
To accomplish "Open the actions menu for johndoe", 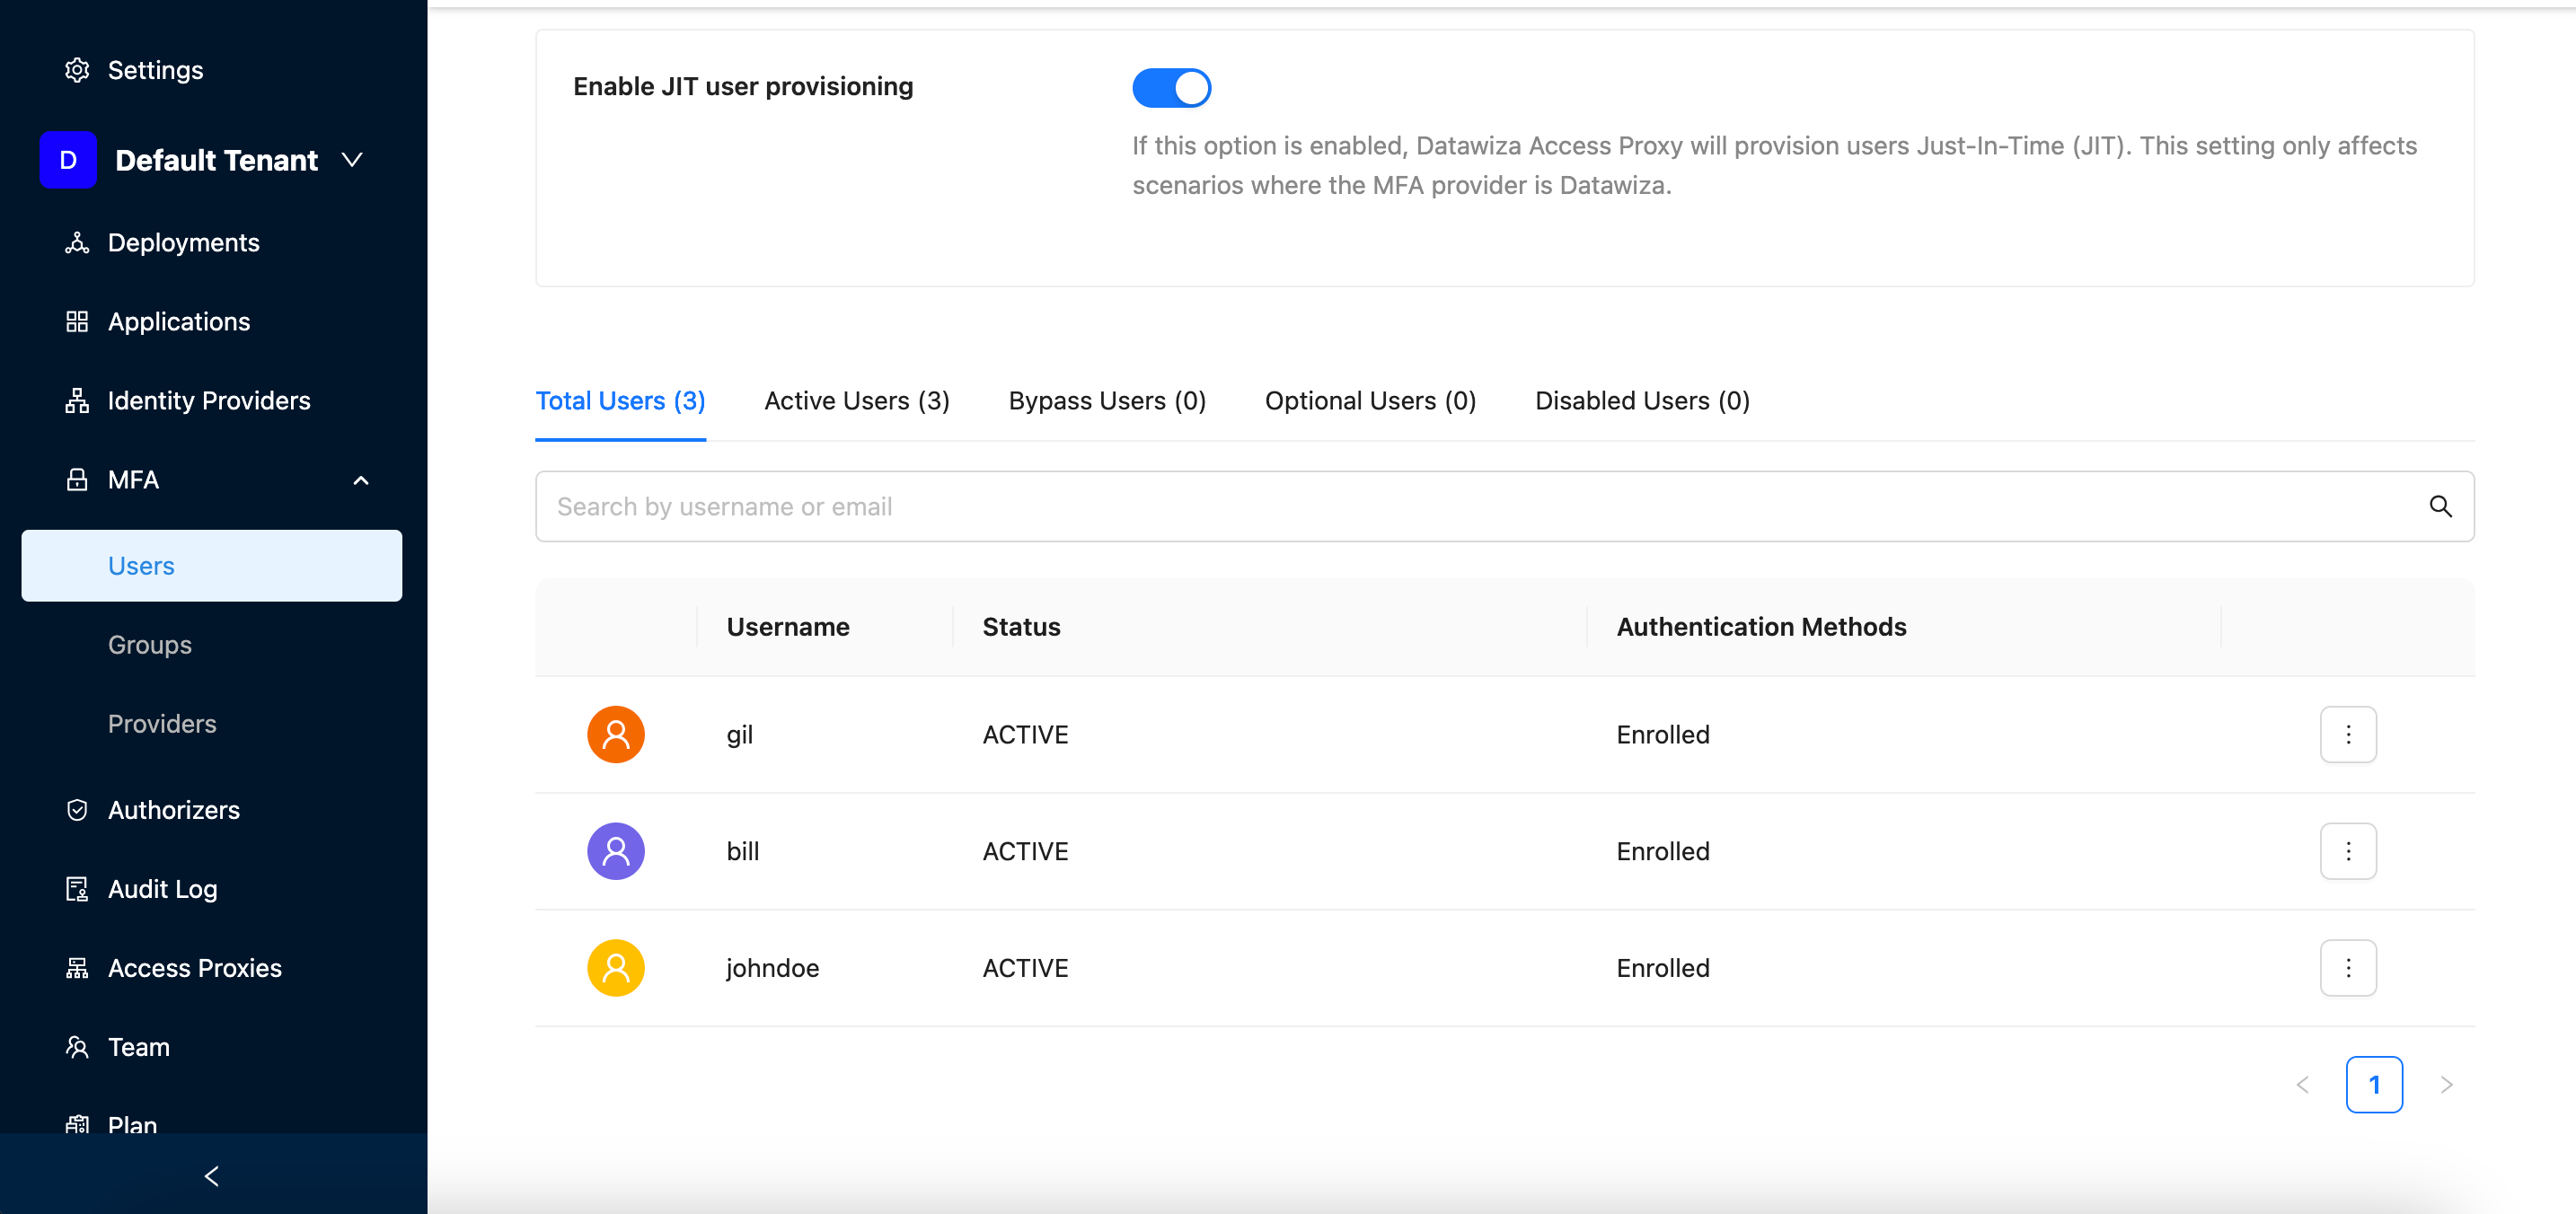I will [x=2348, y=967].
